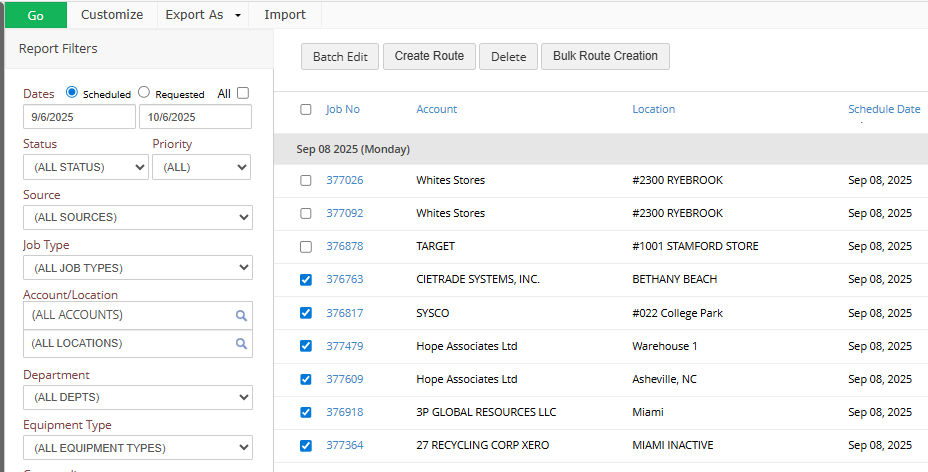This screenshot has height=472, width=928.
Task: Open the Equipment Type dropdown
Action: click(x=138, y=447)
